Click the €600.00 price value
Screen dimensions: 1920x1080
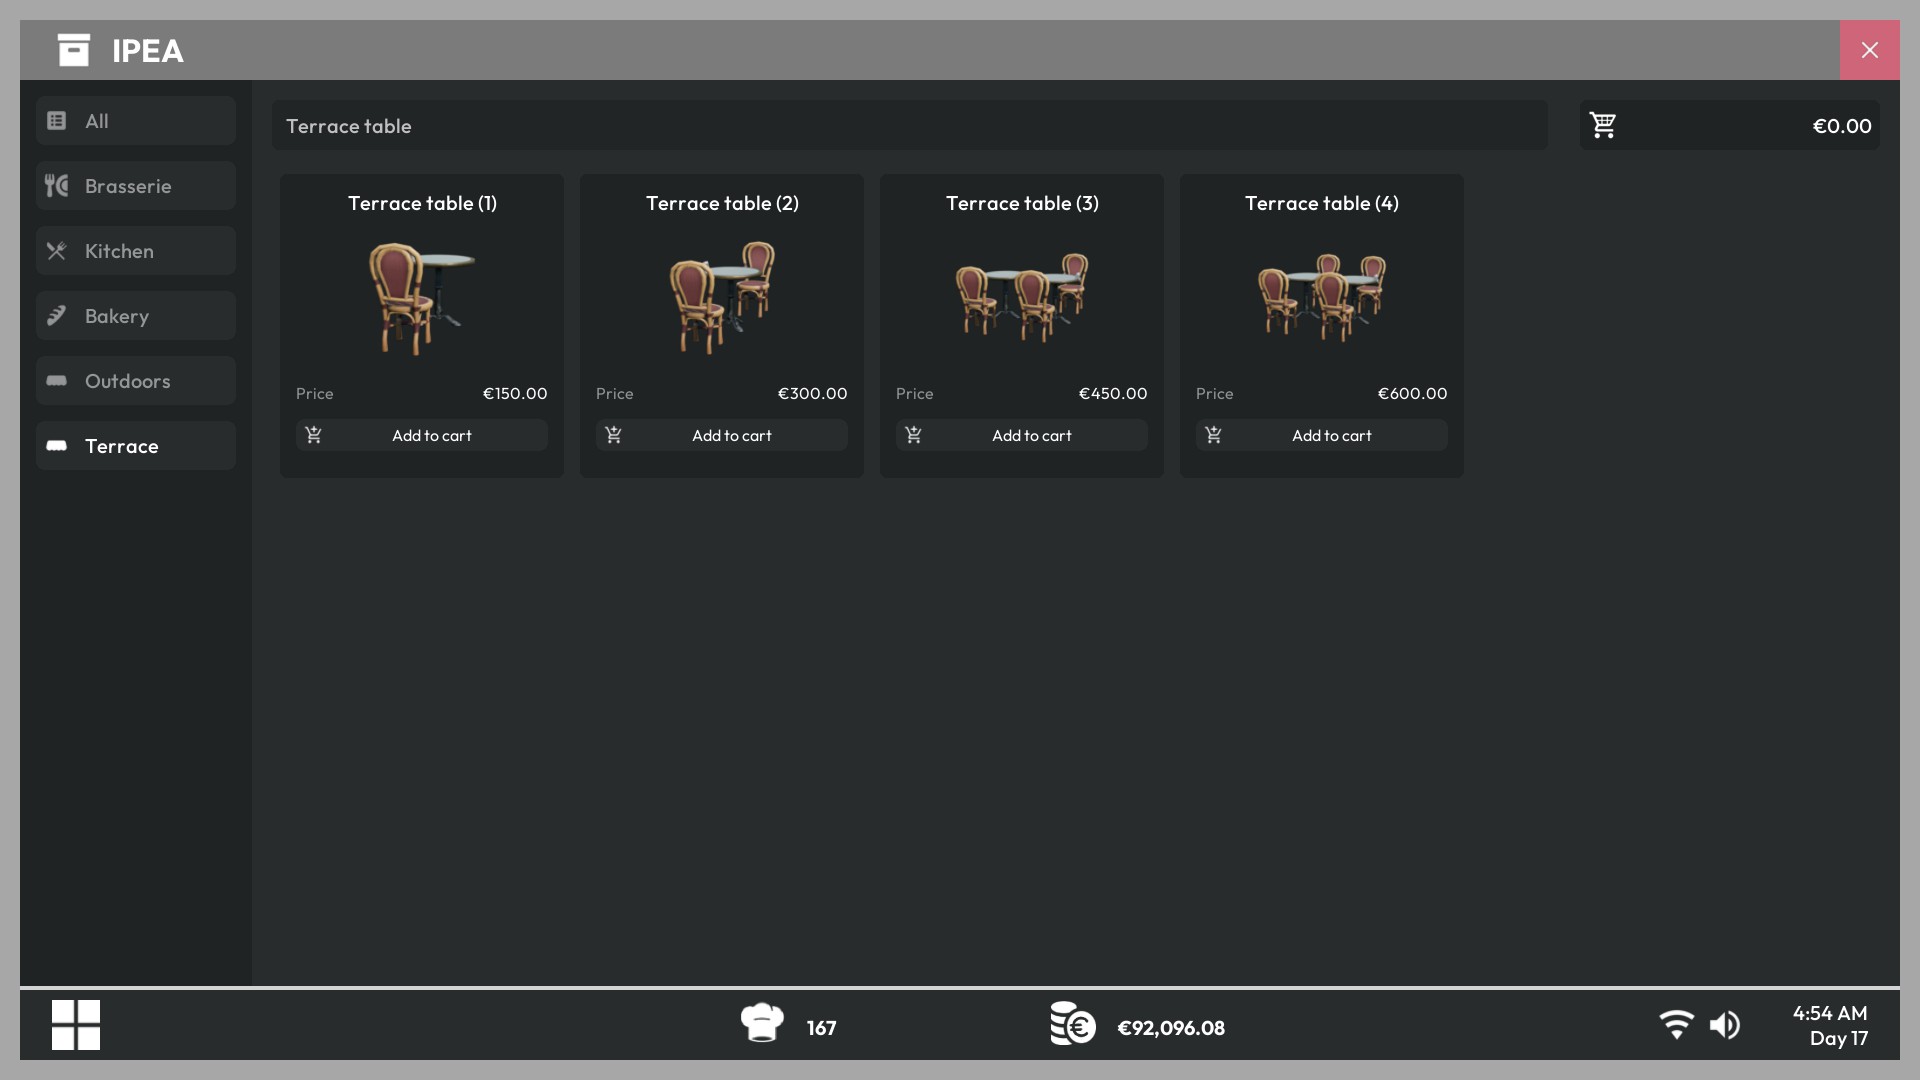(x=1412, y=393)
